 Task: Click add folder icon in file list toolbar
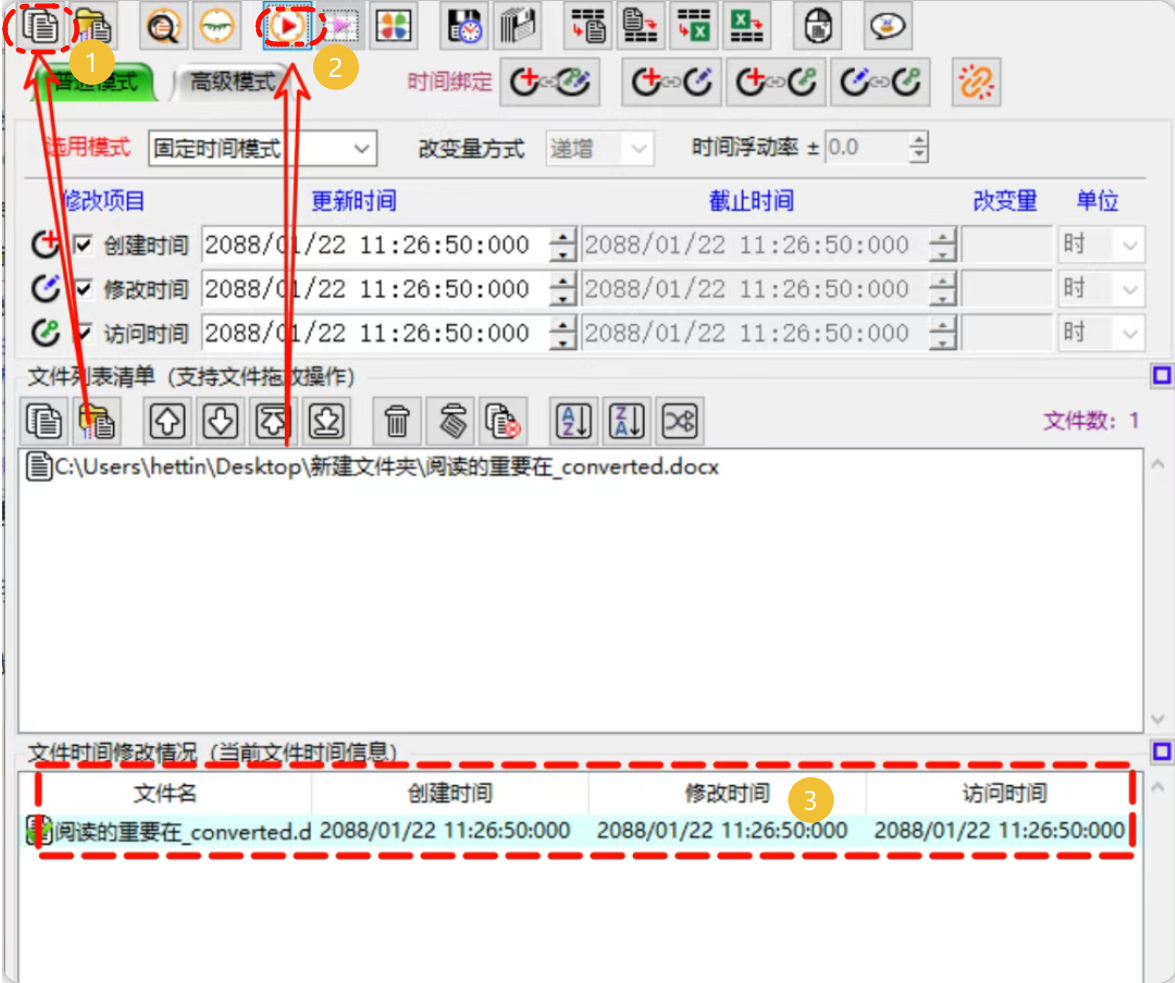(97, 420)
